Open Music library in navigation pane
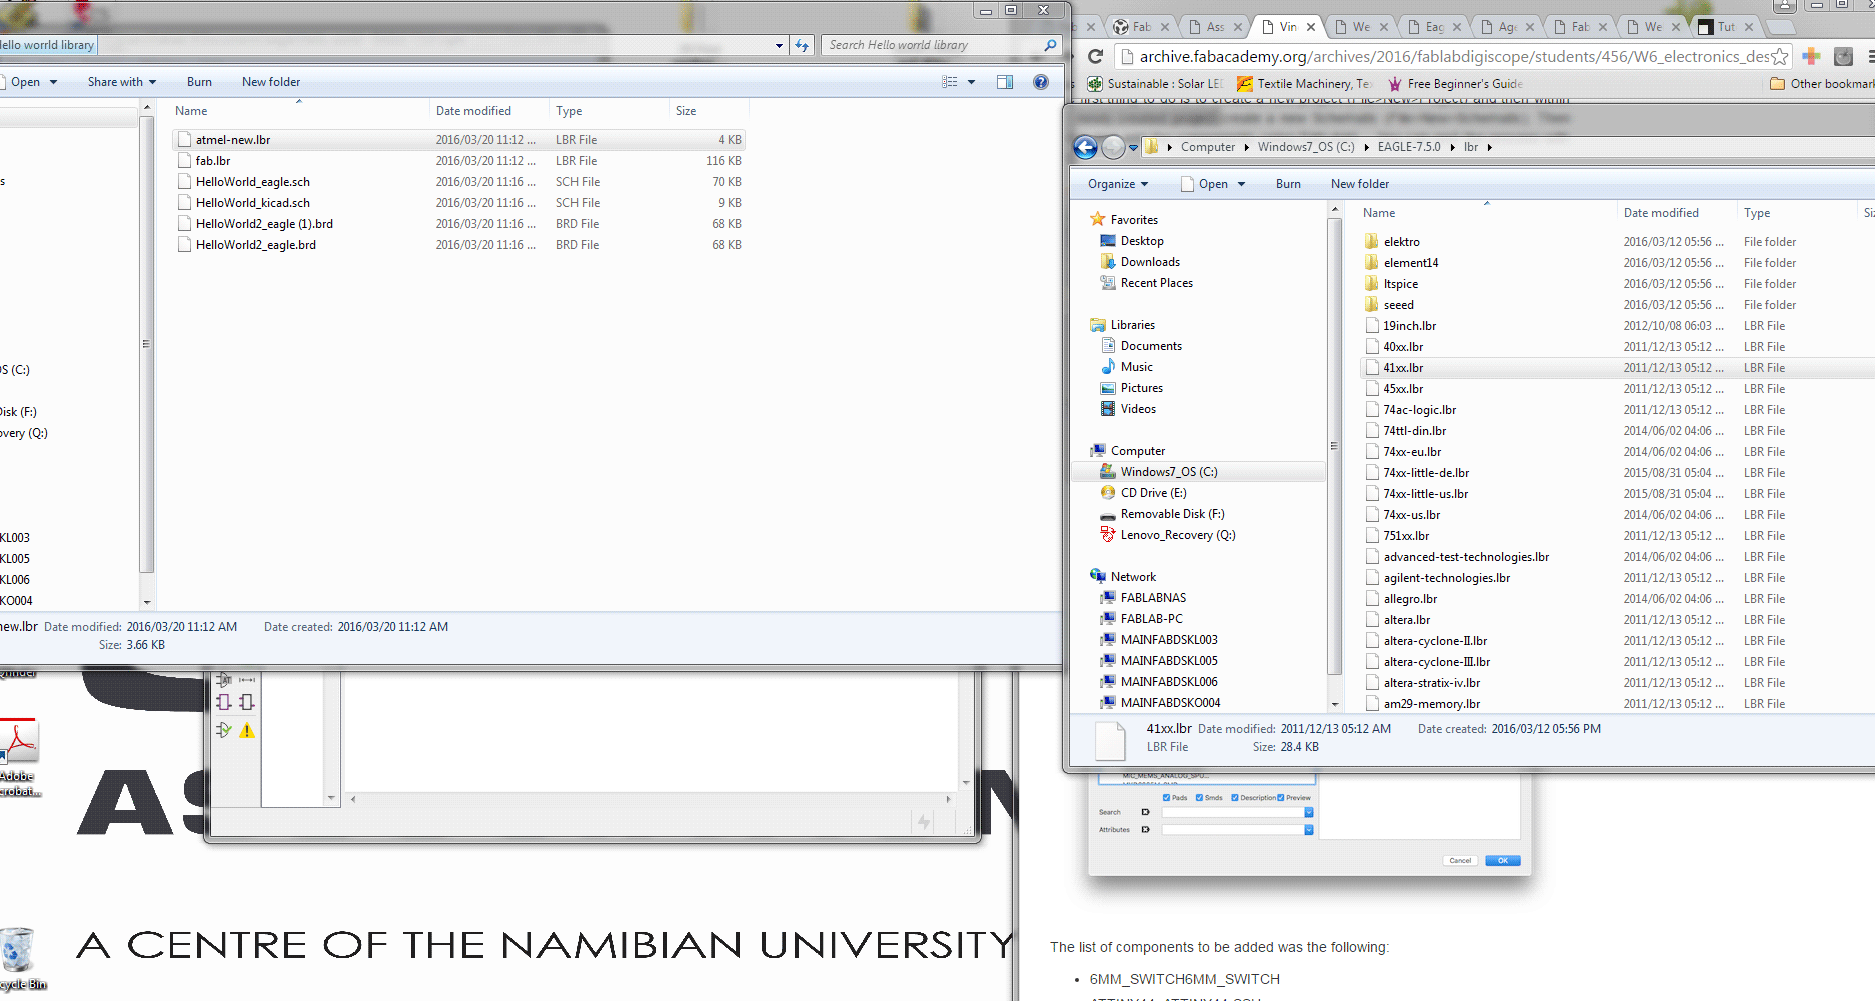 coord(1136,367)
